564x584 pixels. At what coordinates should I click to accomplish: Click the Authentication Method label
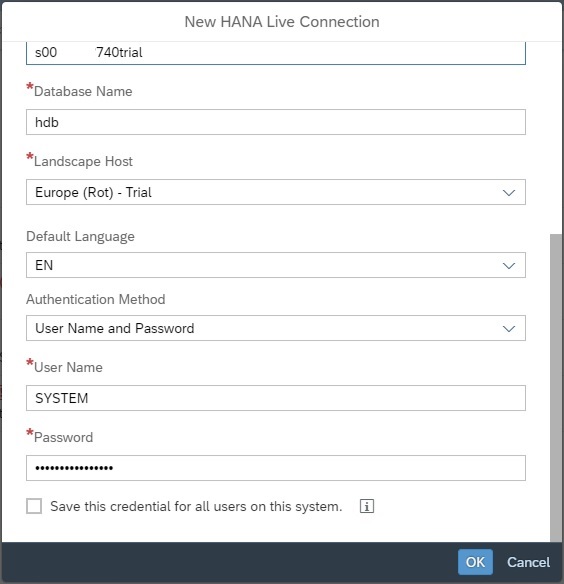tap(96, 299)
